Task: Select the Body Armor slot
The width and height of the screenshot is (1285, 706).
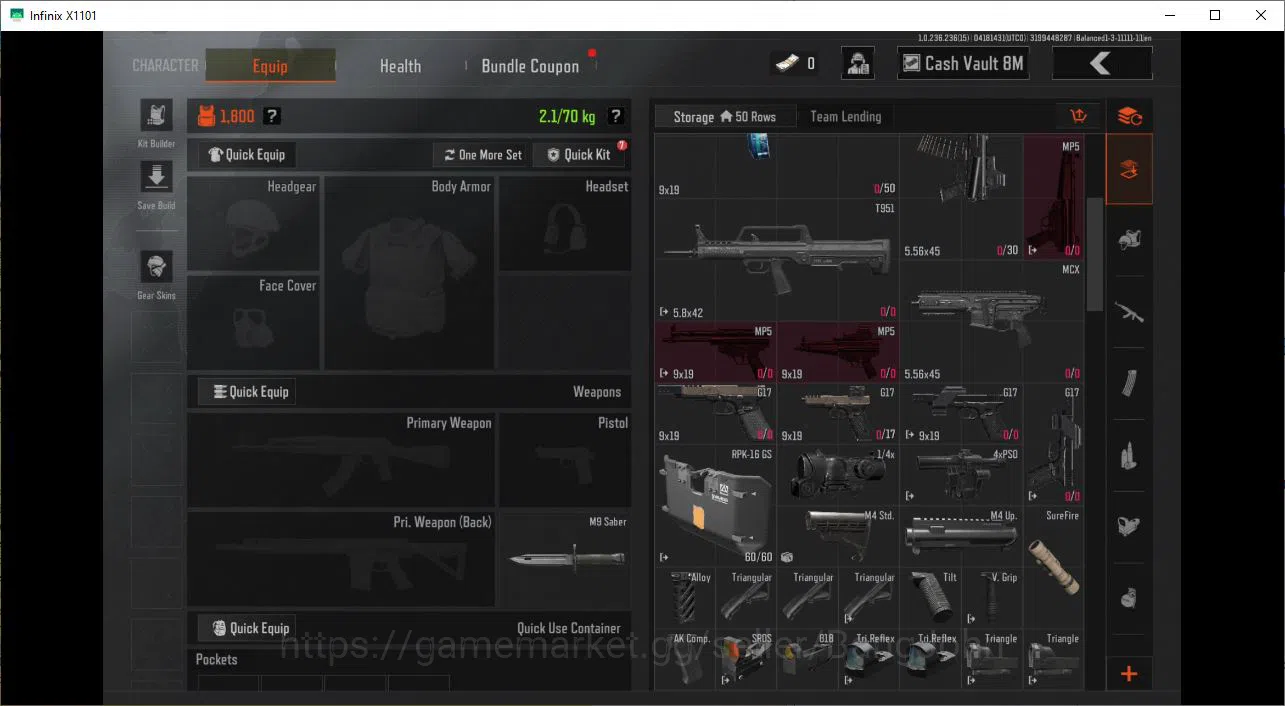Action: pyautogui.click(x=410, y=273)
